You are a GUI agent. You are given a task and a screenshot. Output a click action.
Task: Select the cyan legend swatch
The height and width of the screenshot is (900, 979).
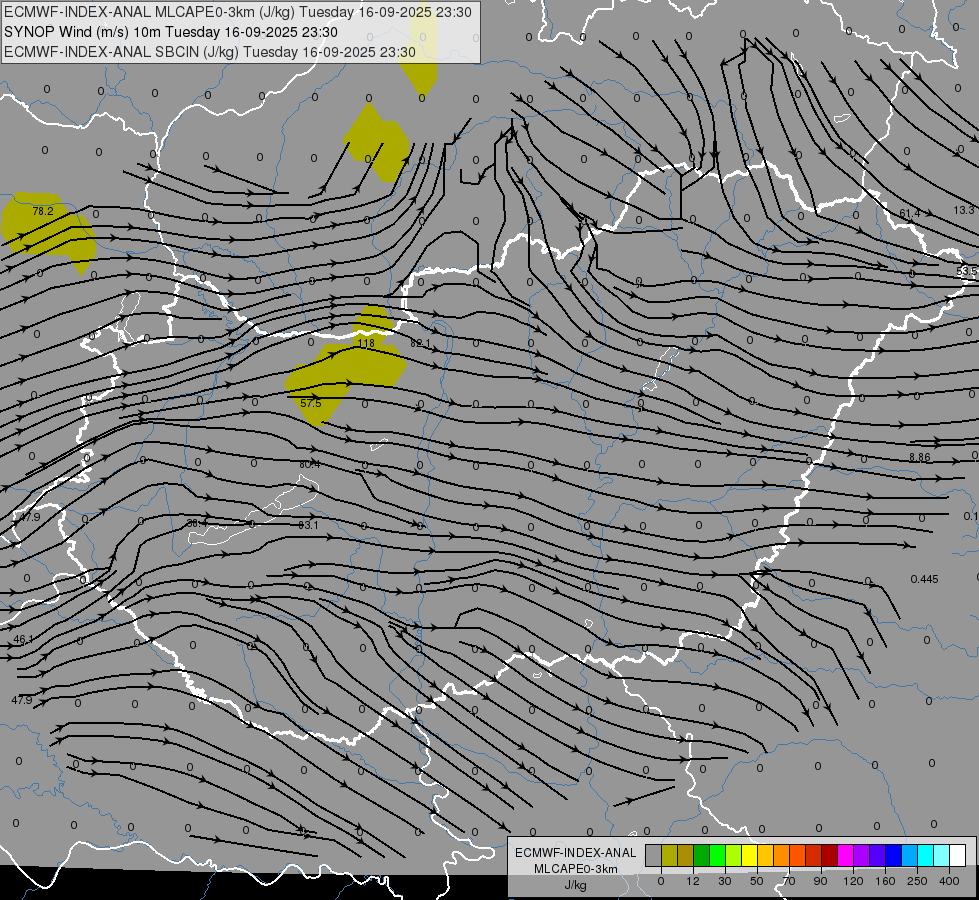(926, 855)
